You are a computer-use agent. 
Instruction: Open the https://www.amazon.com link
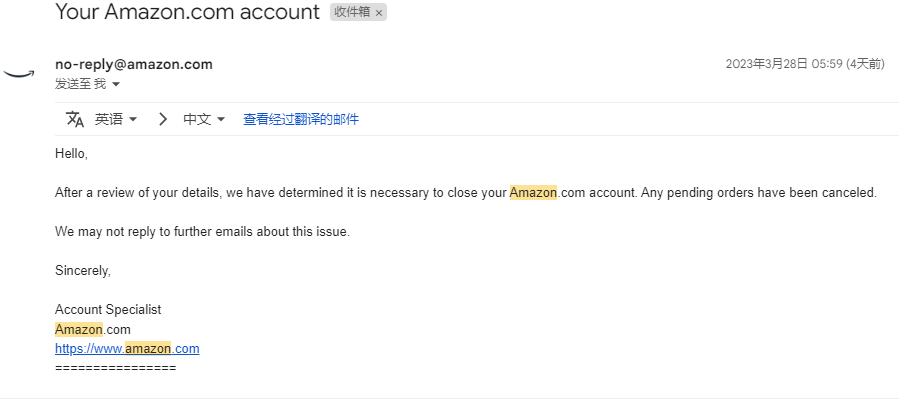click(x=127, y=348)
